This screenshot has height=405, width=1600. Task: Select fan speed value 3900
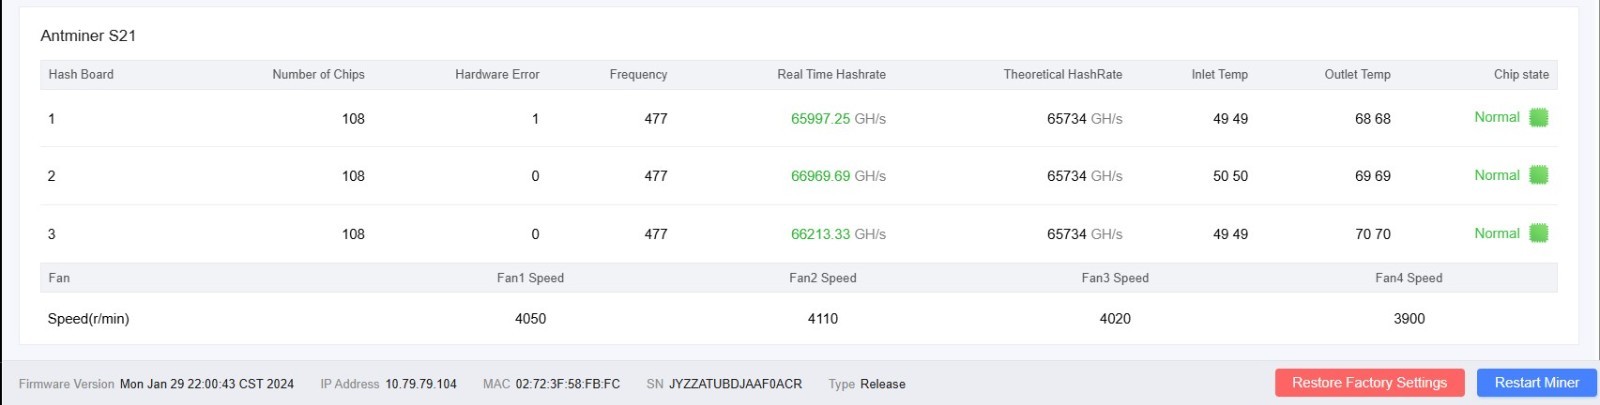[1409, 319]
